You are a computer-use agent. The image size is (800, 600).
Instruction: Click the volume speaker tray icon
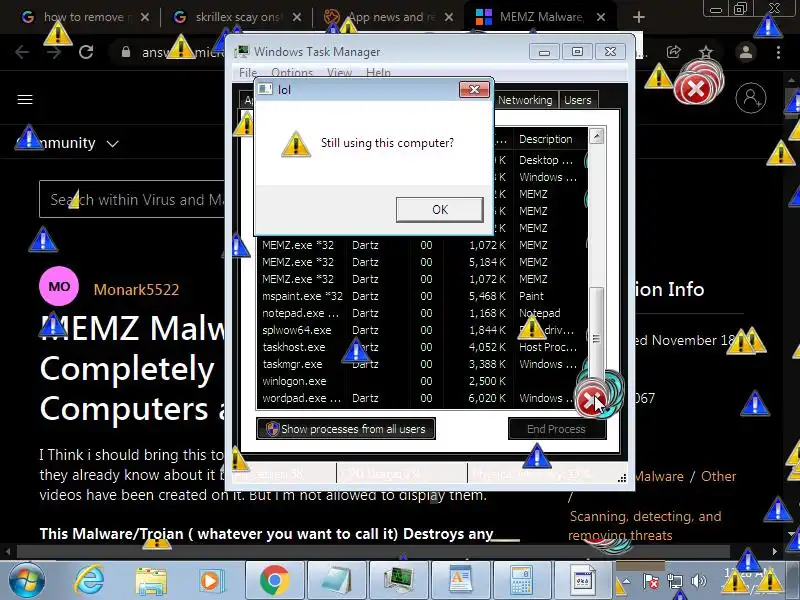698,581
